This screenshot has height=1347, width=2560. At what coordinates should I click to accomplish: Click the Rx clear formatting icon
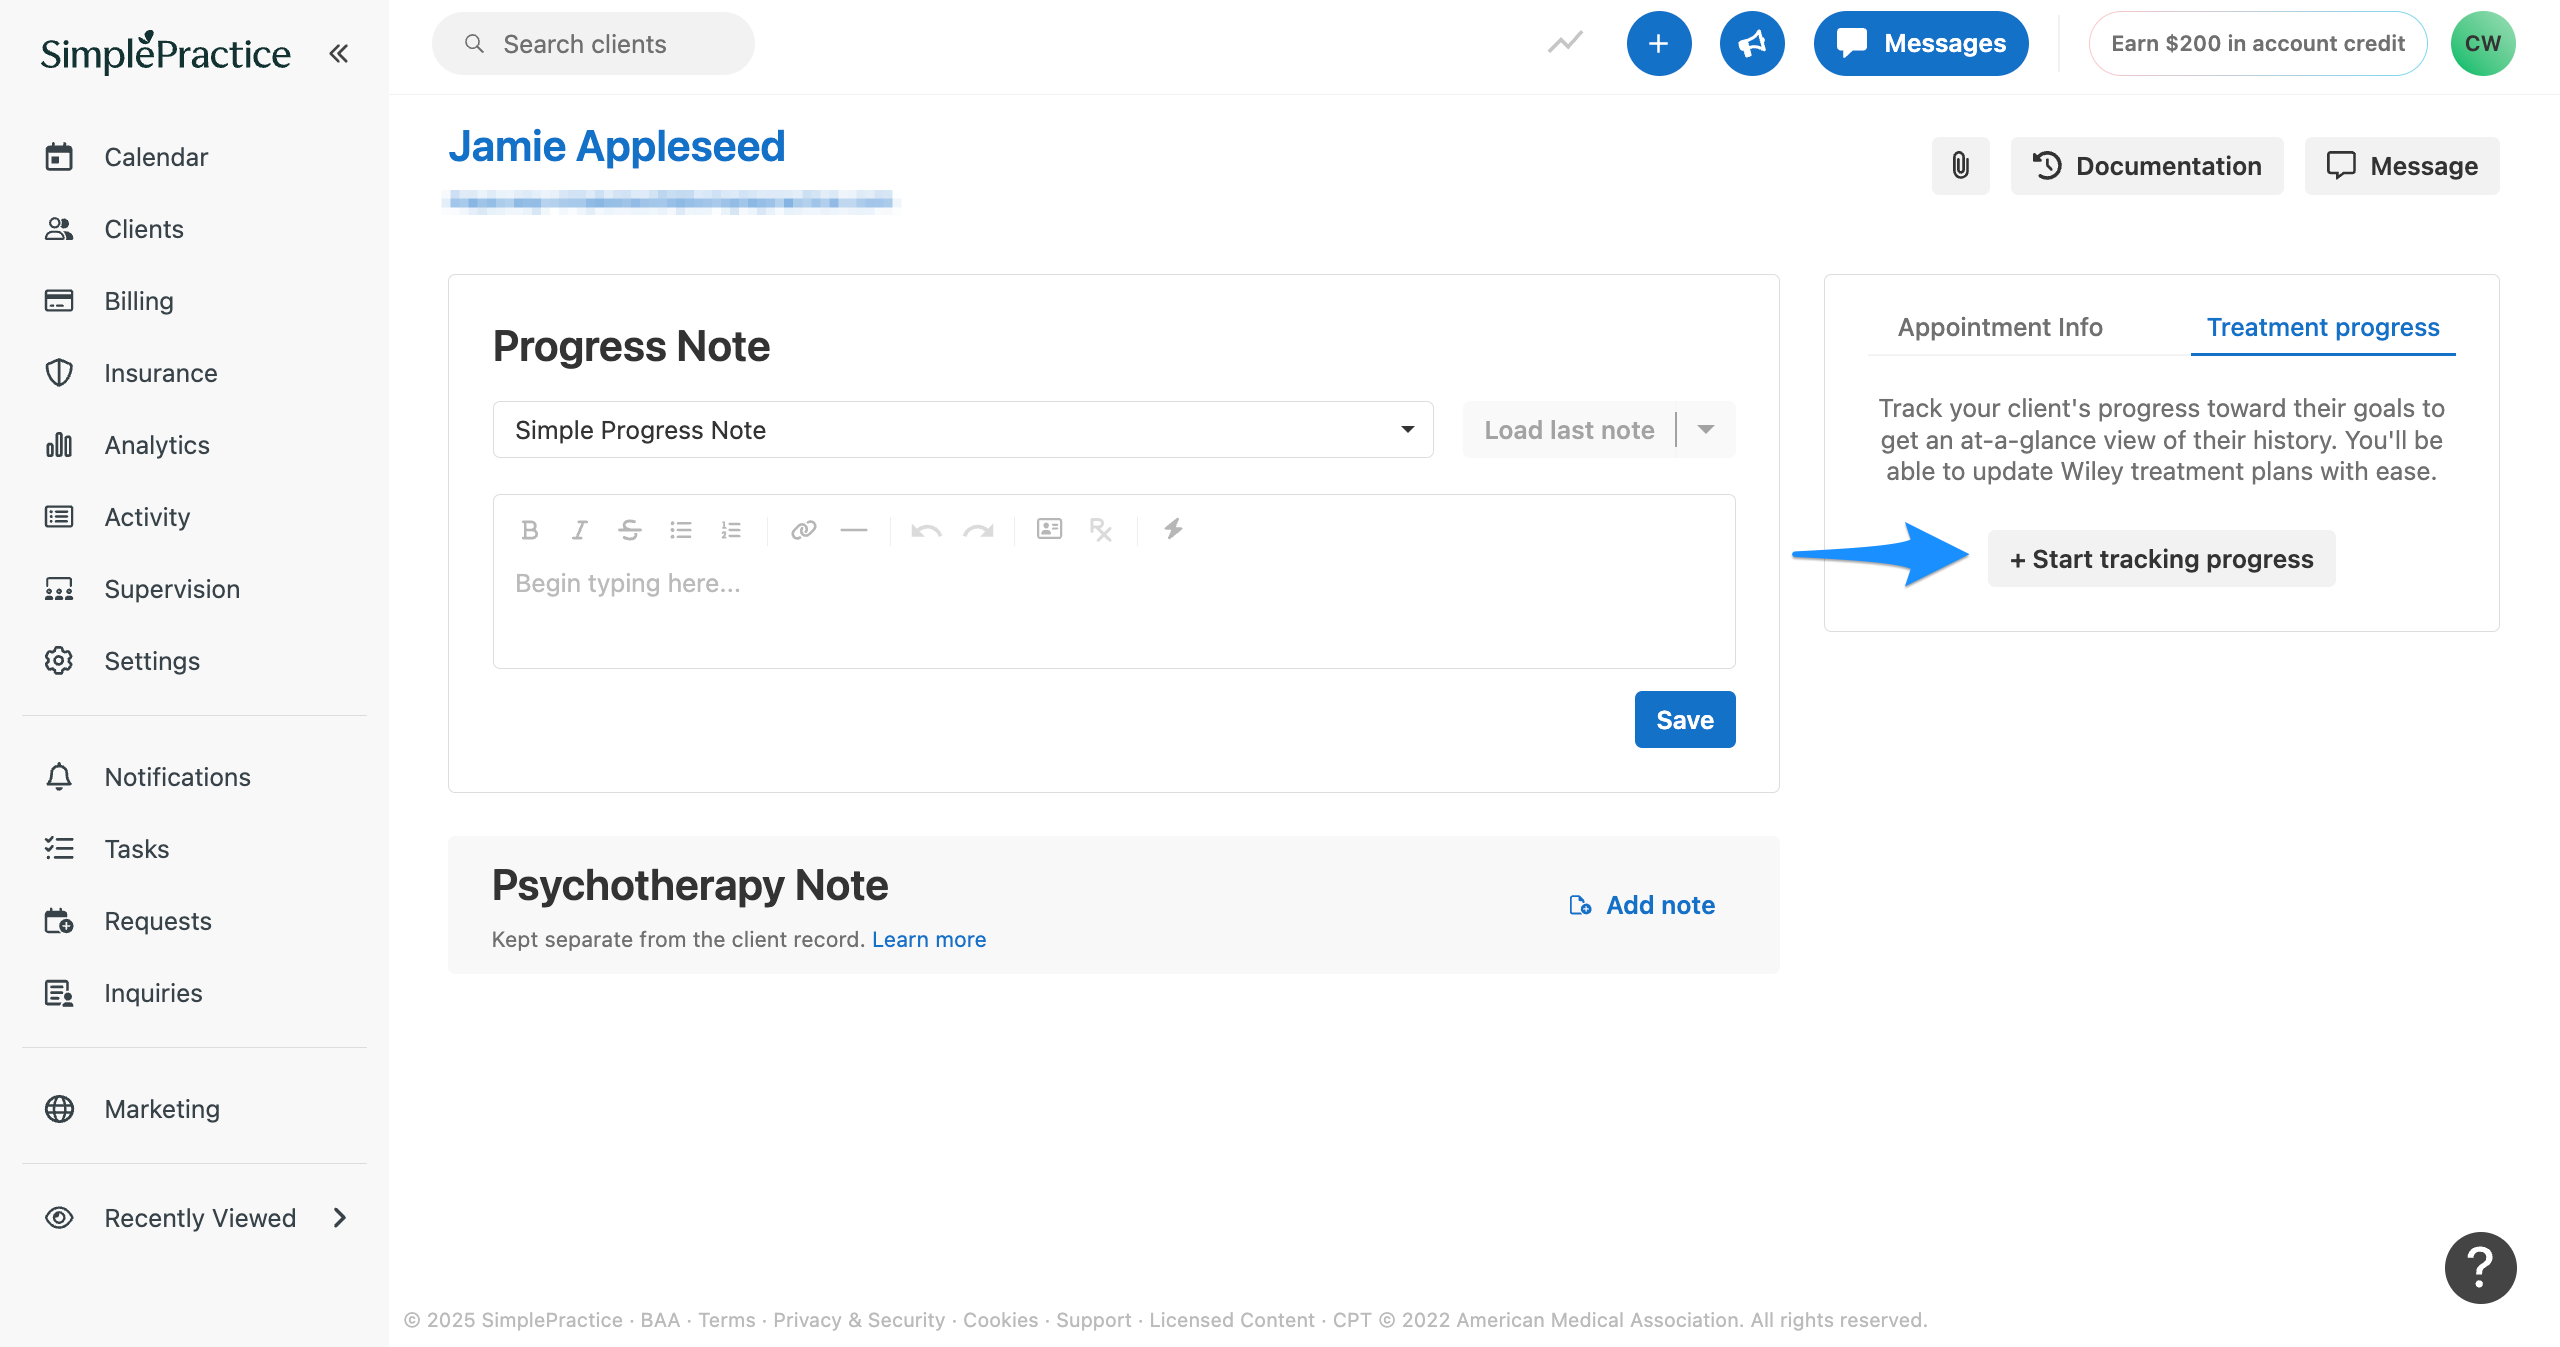coord(1101,530)
